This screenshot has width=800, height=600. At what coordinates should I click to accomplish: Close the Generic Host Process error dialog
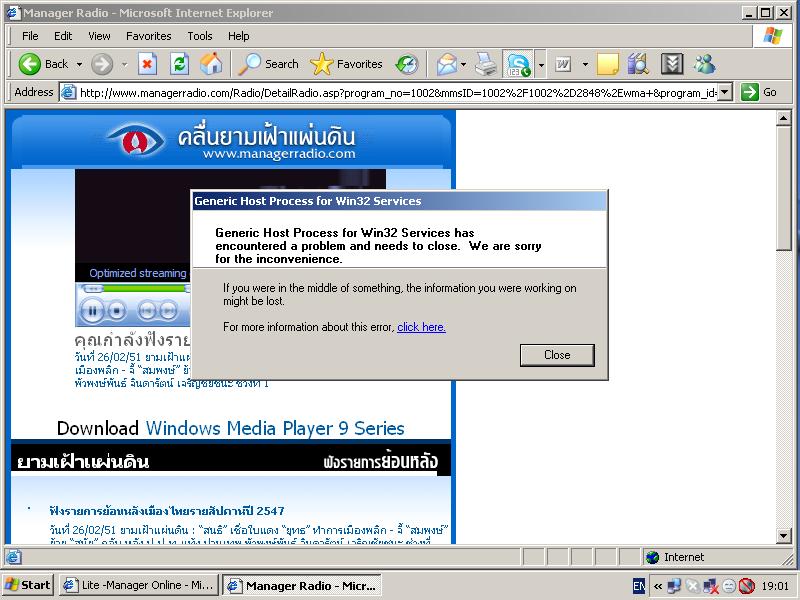557,355
